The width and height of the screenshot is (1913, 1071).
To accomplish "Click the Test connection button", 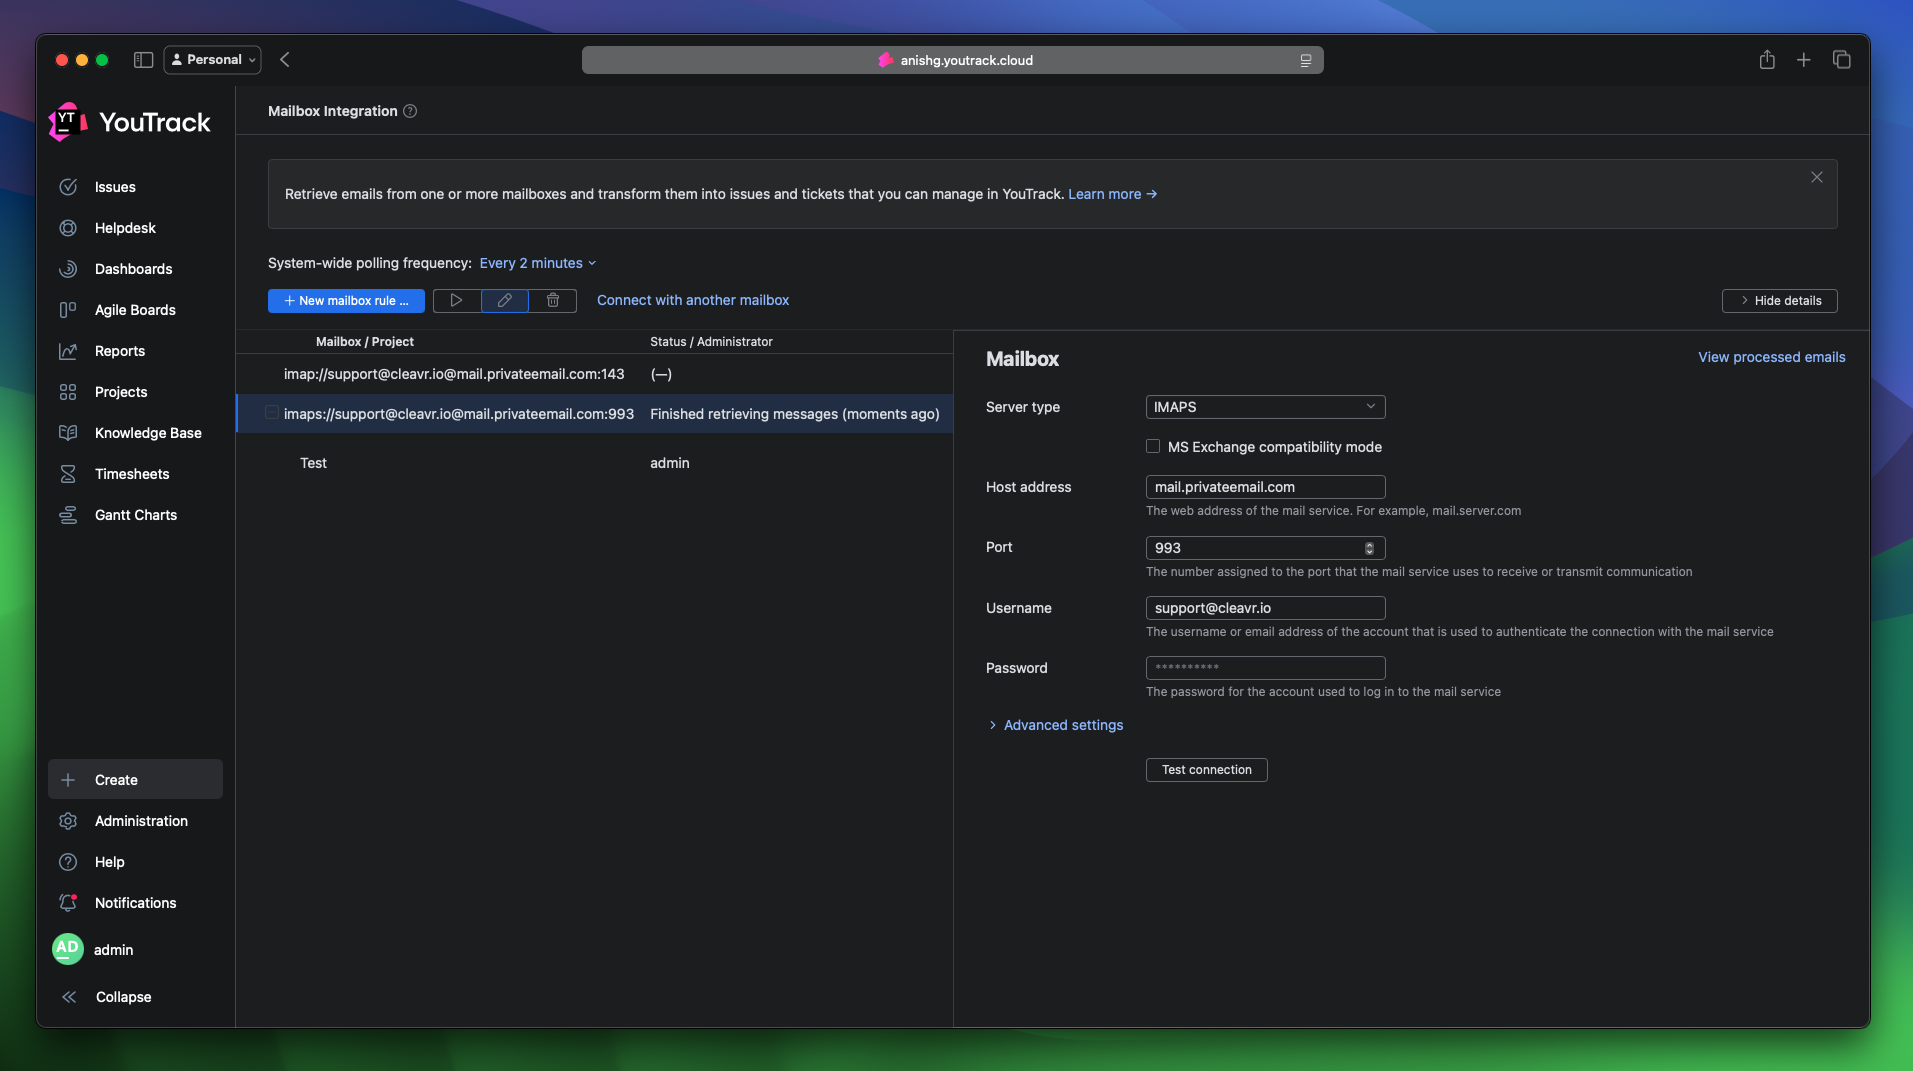I will tap(1205, 770).
